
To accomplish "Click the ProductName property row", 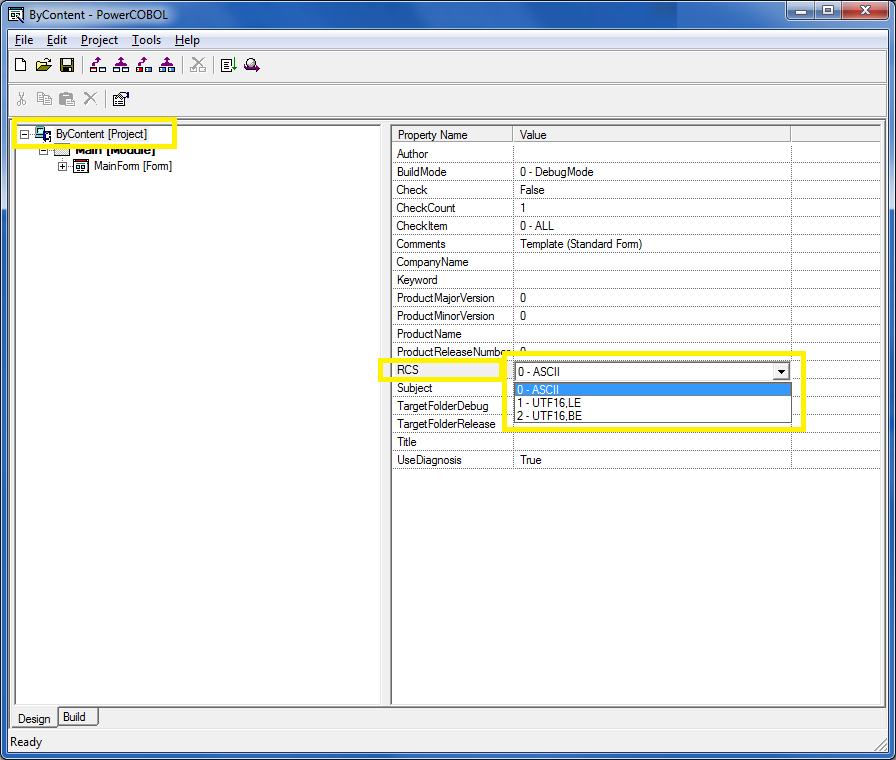I will (x=636, y=334).
